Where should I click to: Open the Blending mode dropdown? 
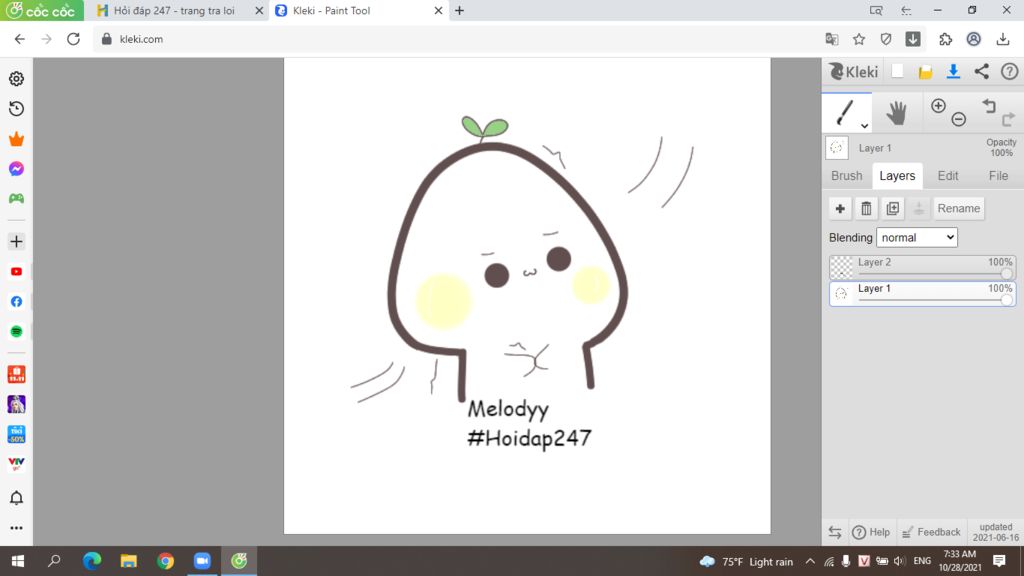(917, 238)
